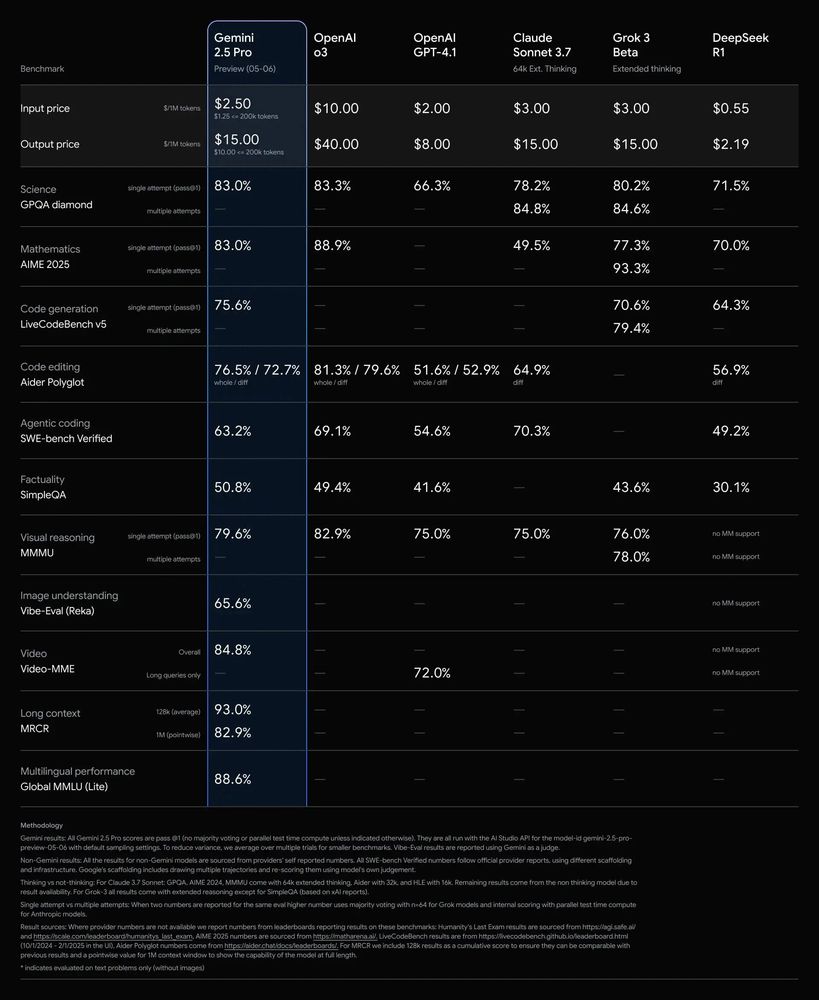Select the Aider Polyglot row label
Viewport: 819px width, 1000px height.
60,381
